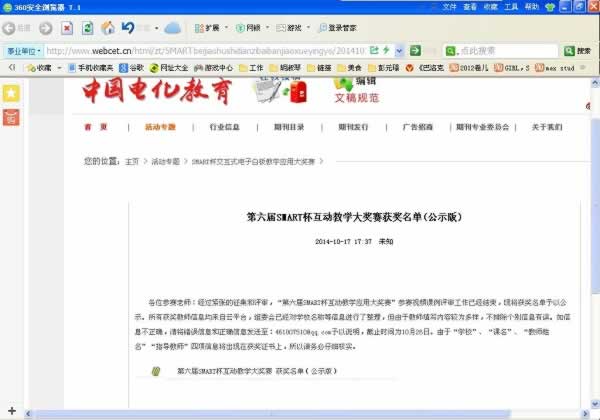This screenshot has width=600, height=420.
Task: Open the 查看 View menu
Action: coord(470,7)
